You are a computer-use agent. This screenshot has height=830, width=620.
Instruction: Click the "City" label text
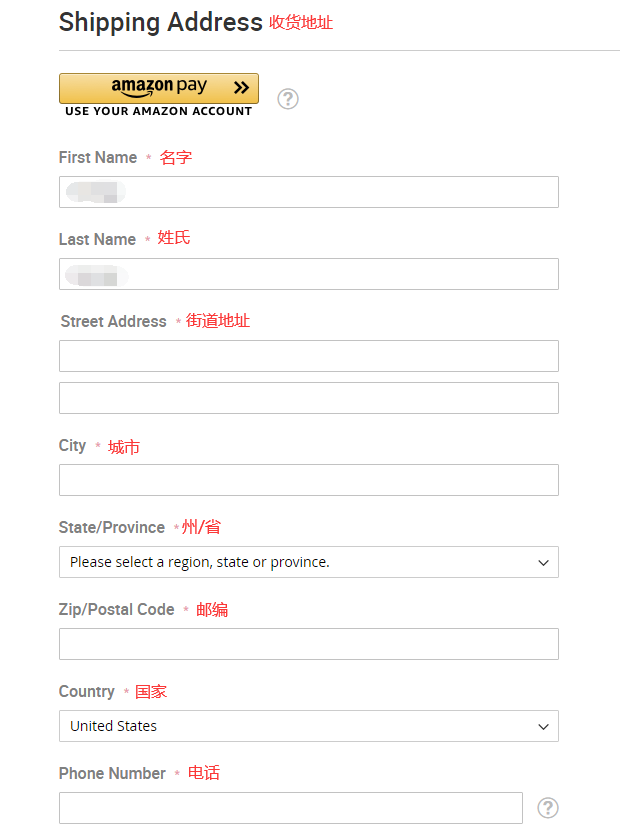click(72, 445)
